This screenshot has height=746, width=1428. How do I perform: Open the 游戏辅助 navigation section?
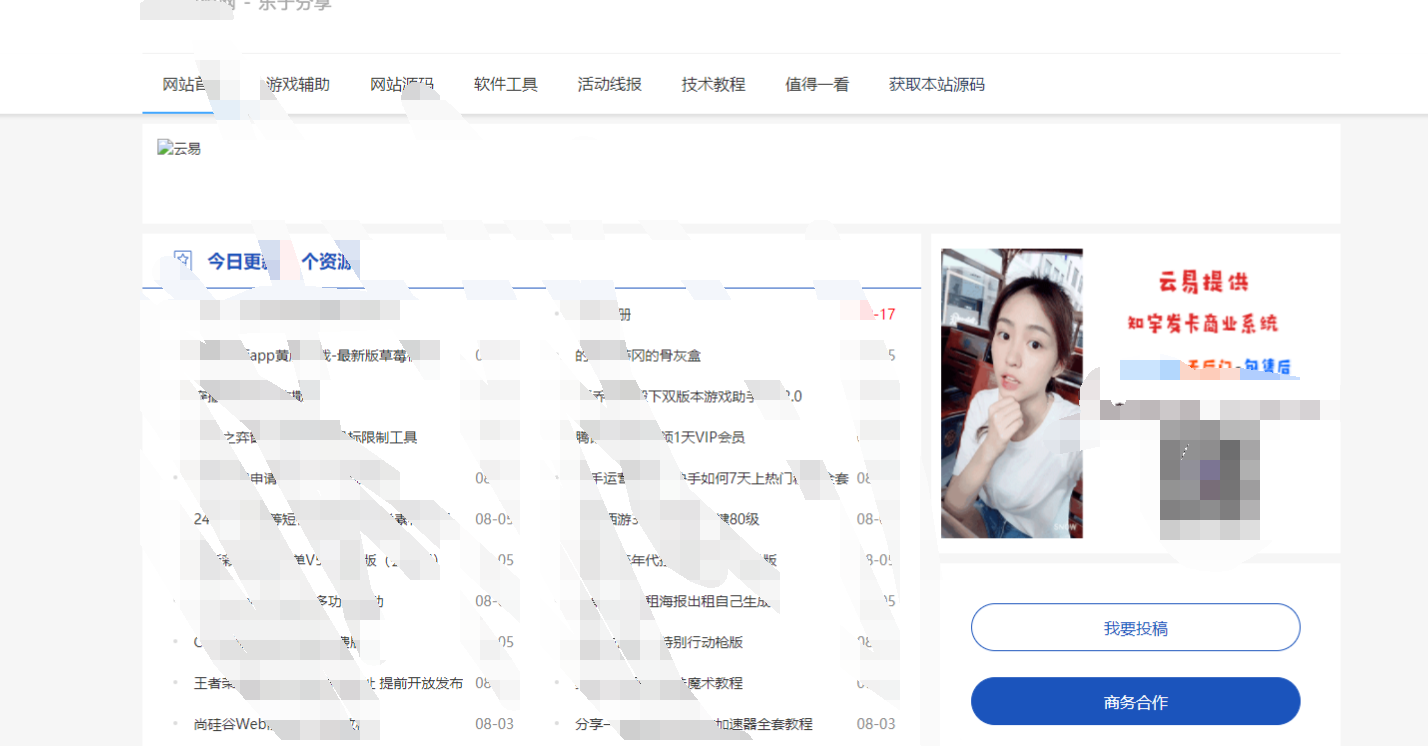(x=295, y=85)
